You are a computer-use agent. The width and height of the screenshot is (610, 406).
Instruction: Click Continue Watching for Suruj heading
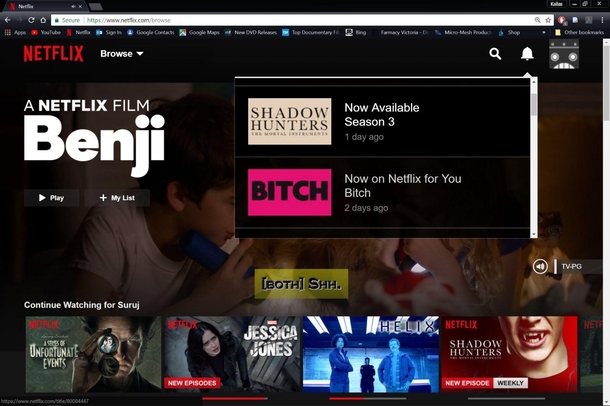click(x=82, y=305)
